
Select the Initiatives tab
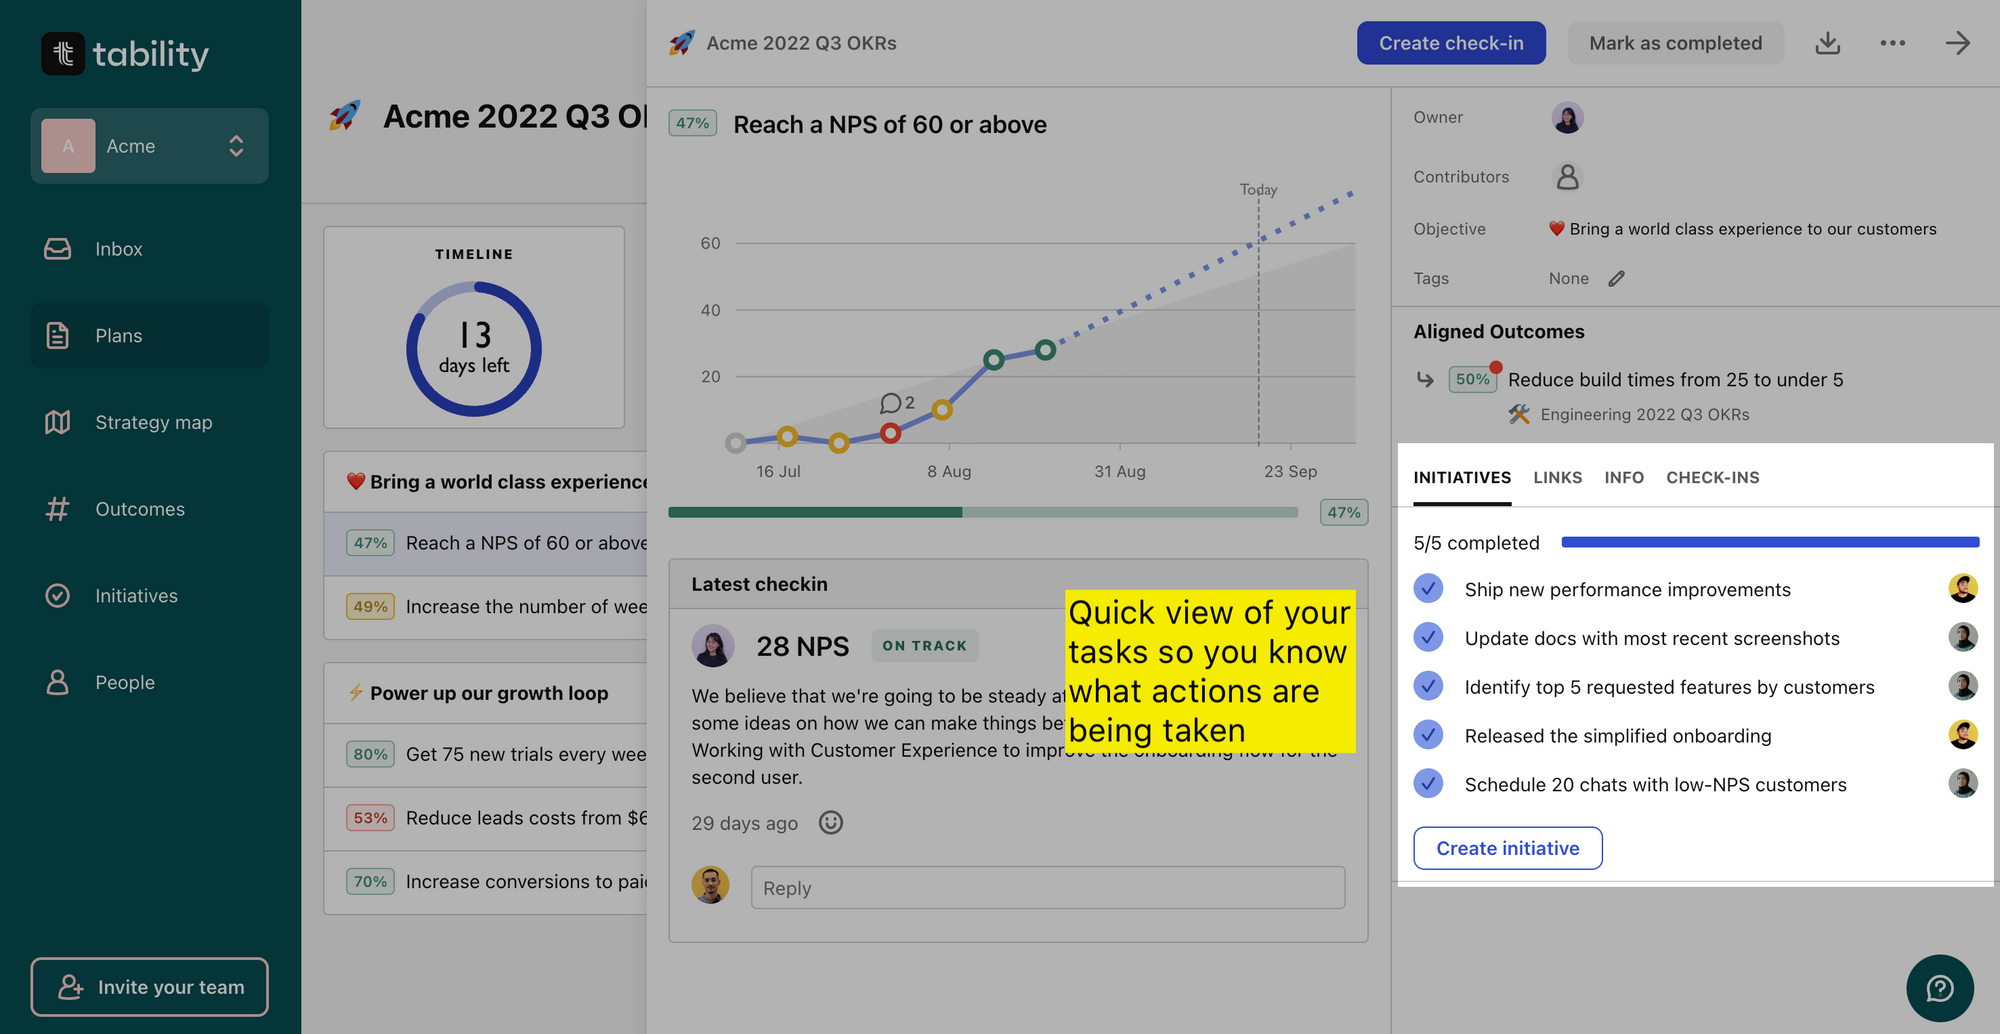1462,478
